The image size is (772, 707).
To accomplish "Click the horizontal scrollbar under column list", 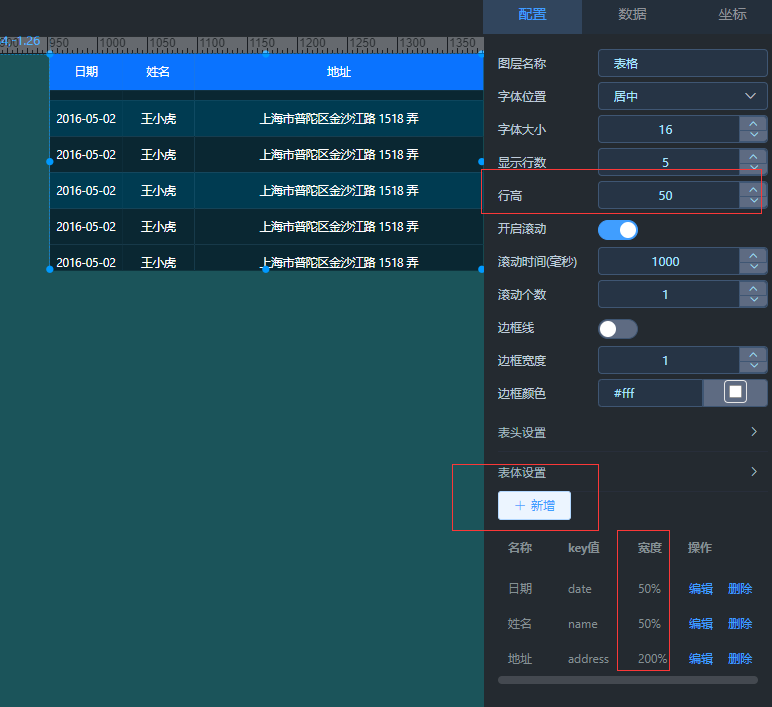I will click(627, 680).
